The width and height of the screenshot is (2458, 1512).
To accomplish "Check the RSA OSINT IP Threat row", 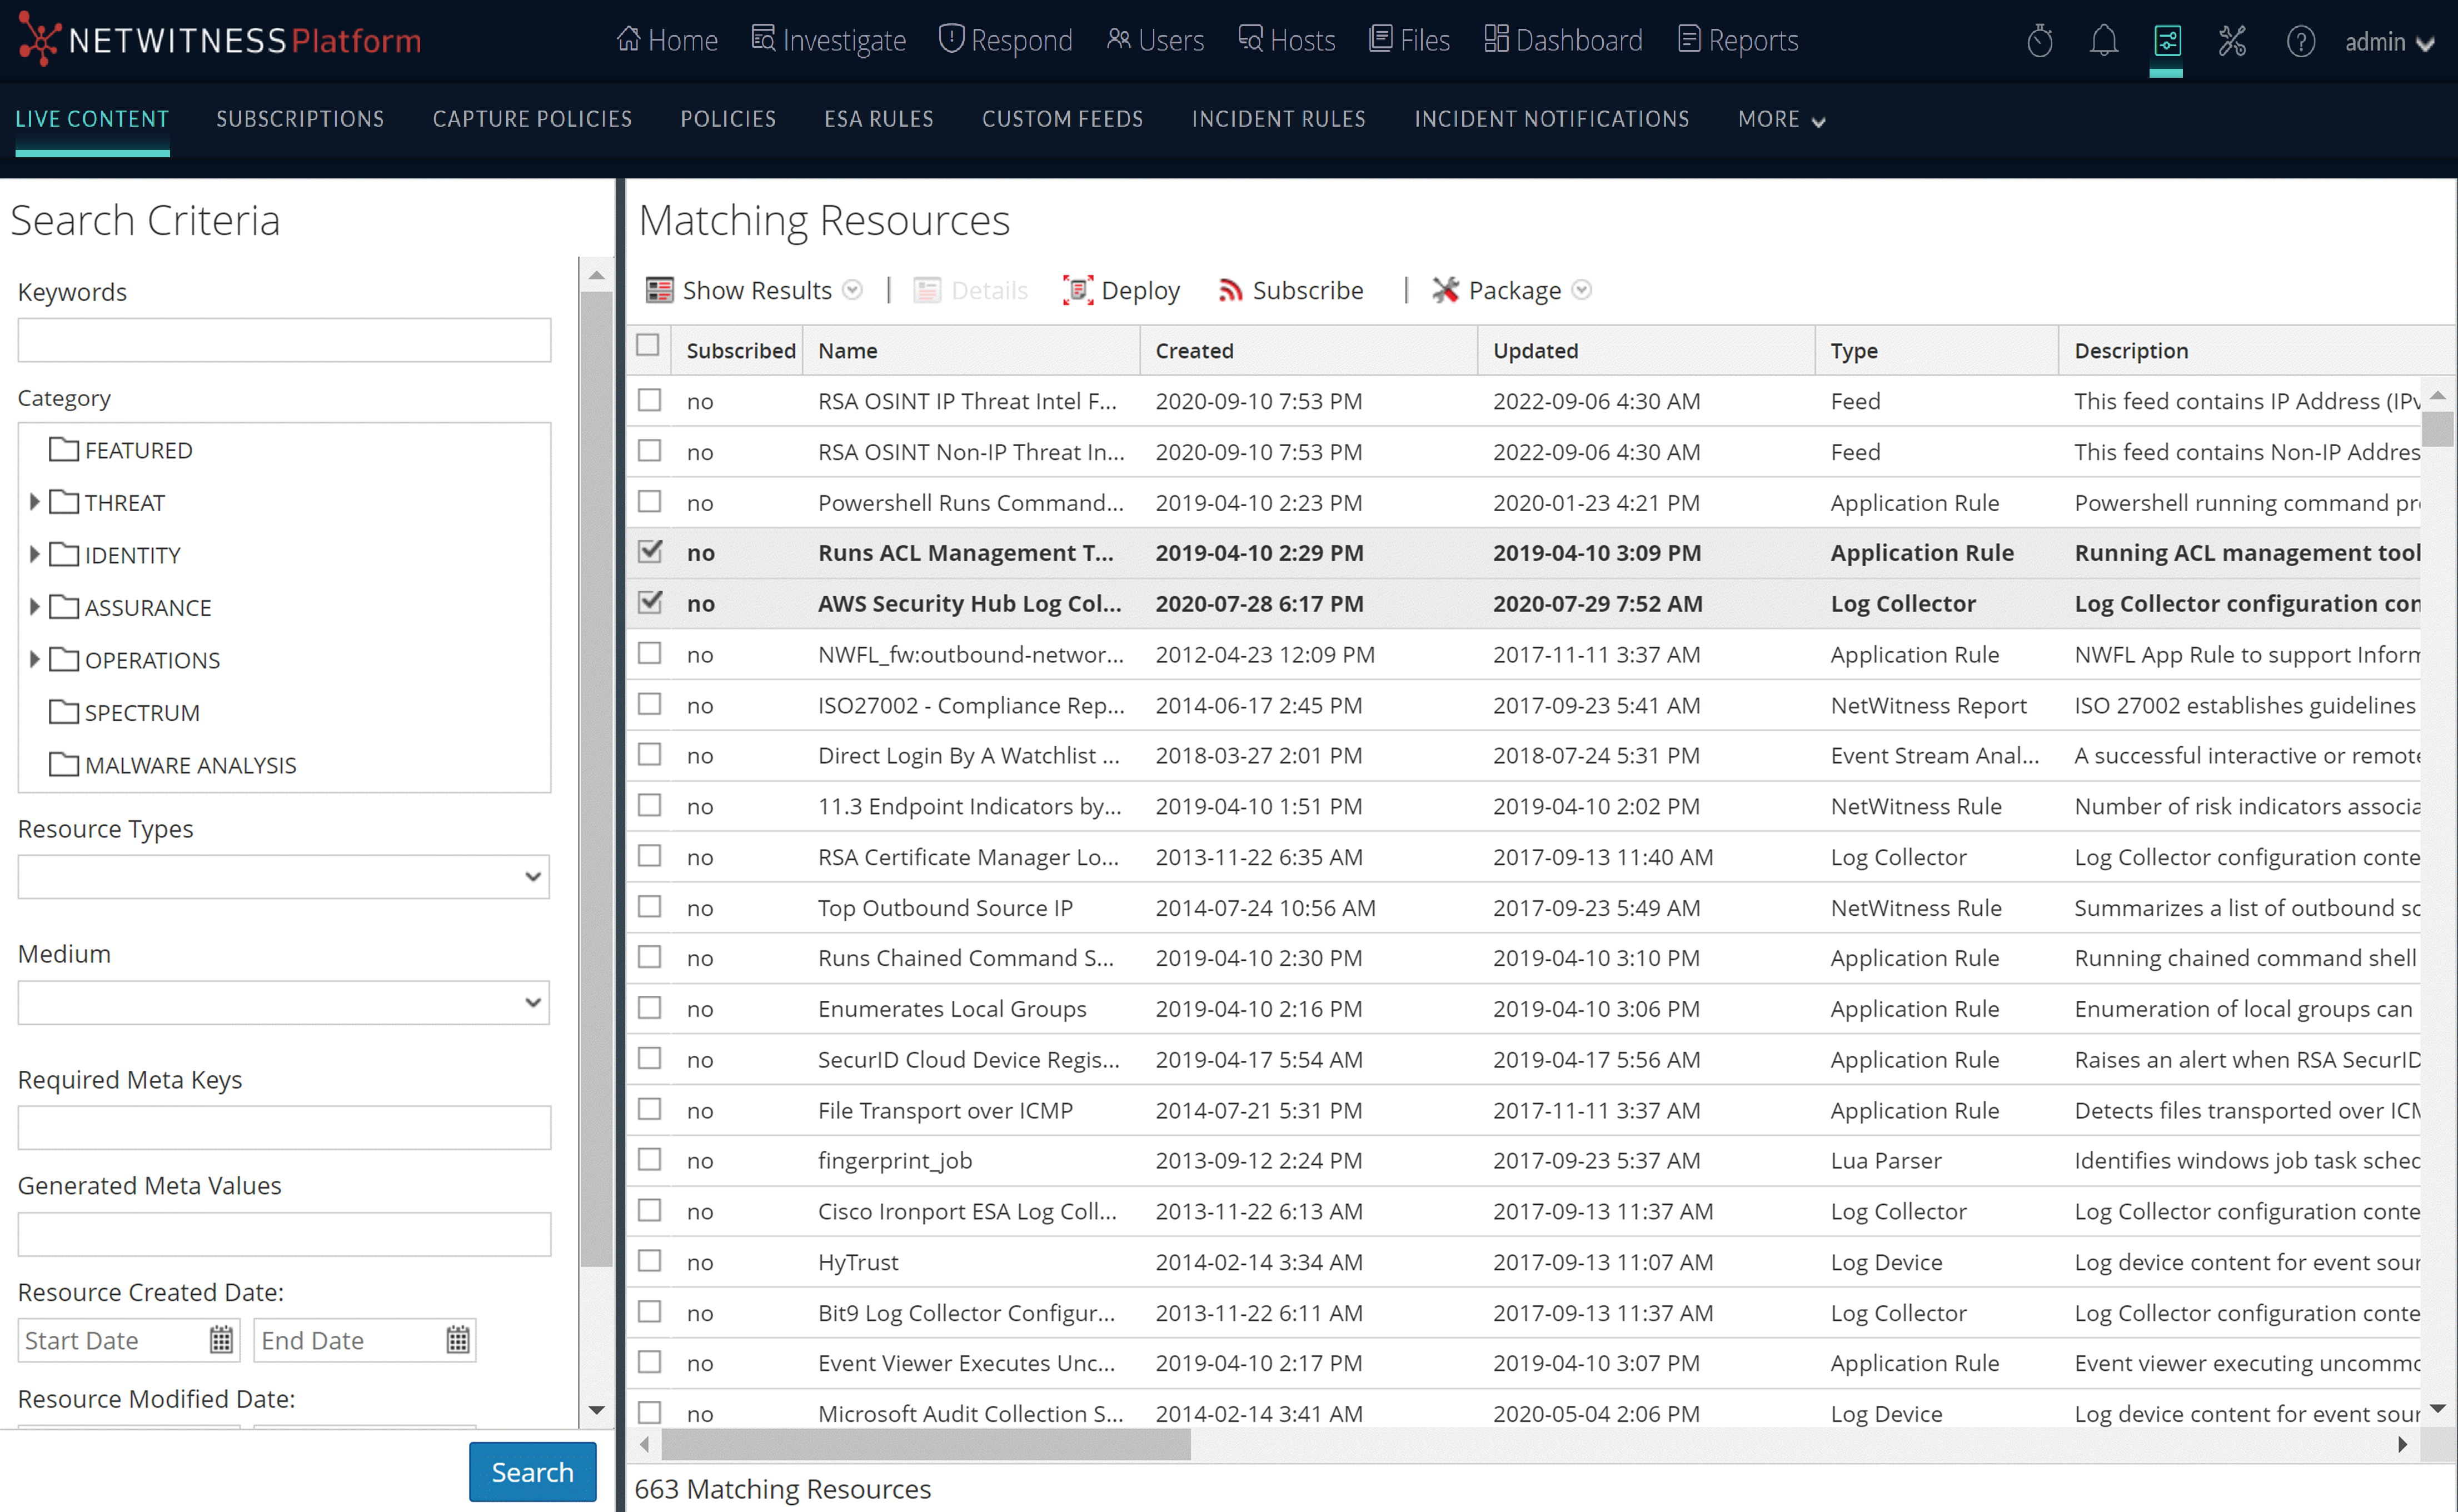I will coord(650,400).
